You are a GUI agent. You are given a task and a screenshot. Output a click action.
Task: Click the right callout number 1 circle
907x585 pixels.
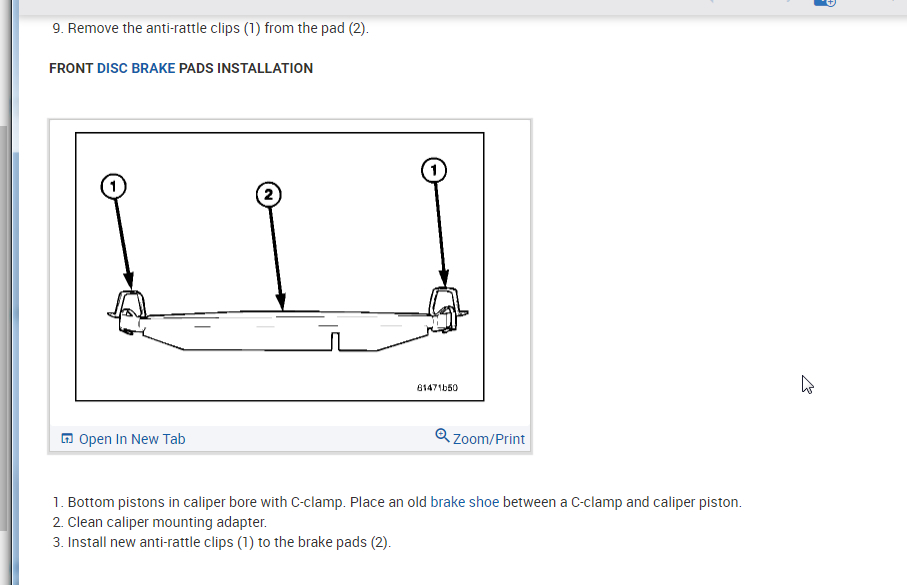434,170
